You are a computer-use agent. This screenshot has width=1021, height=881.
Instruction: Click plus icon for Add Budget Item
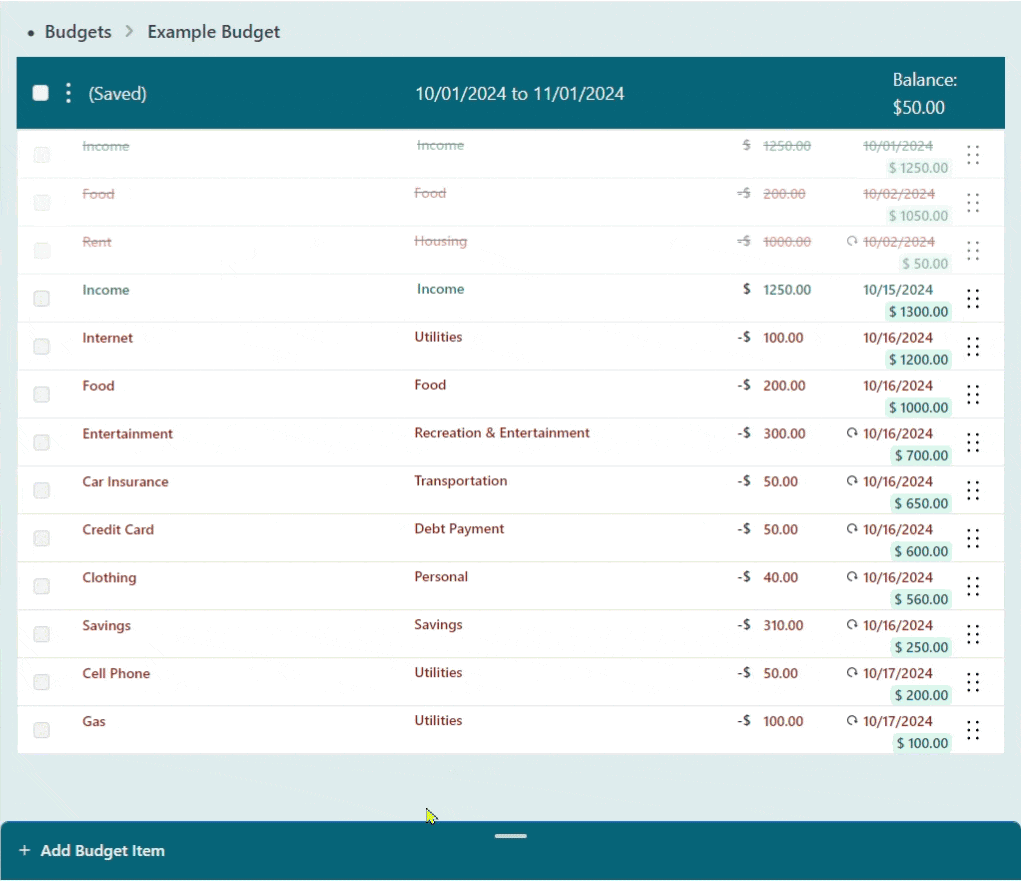pyautogui.click(x=24, y=851)
